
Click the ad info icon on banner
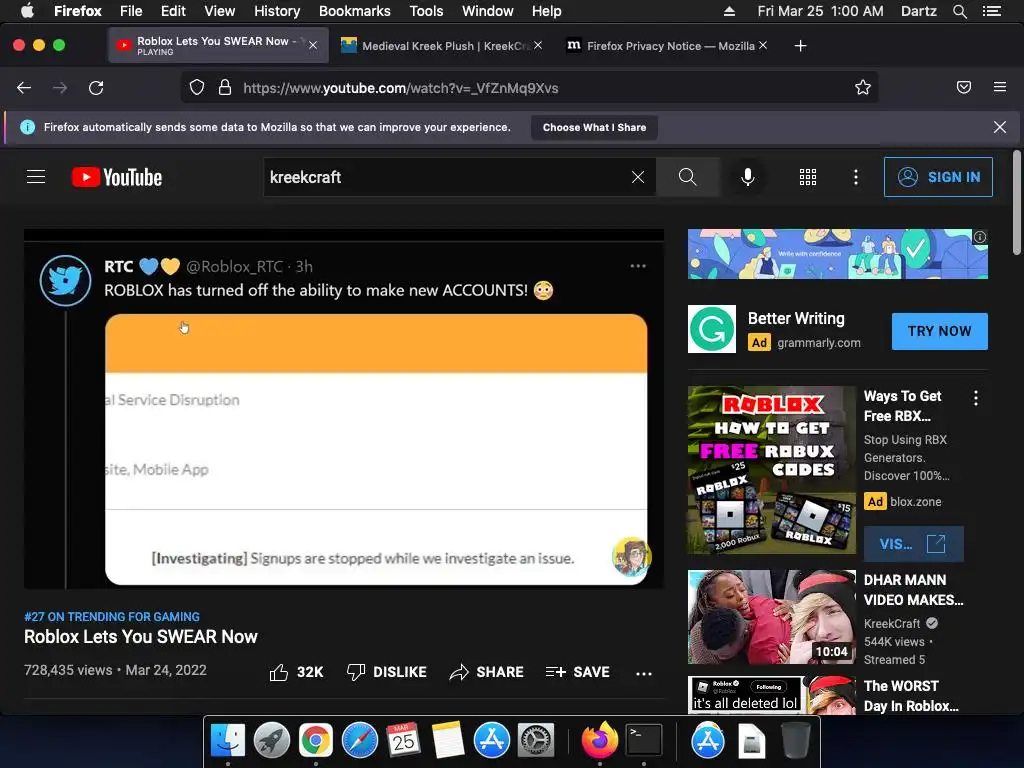(980, 237)
